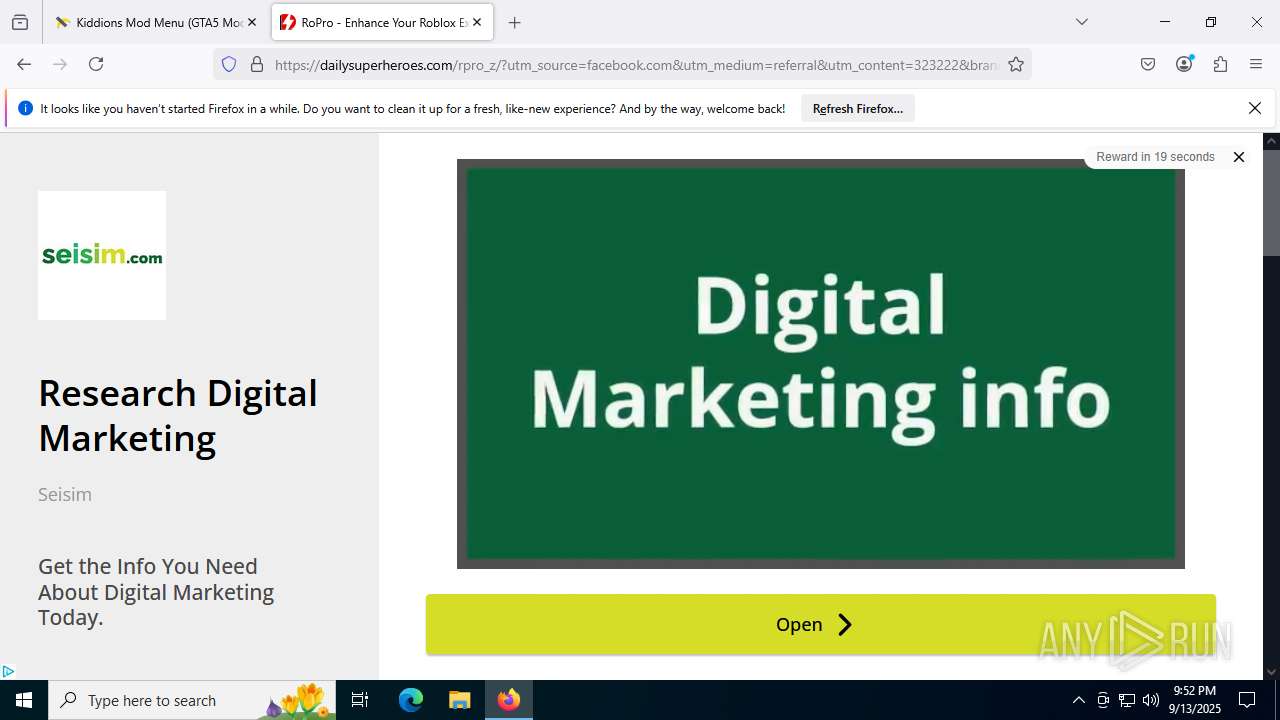
Task: Click the Firefox taskbar icon
Action: (x=509, y=700)
